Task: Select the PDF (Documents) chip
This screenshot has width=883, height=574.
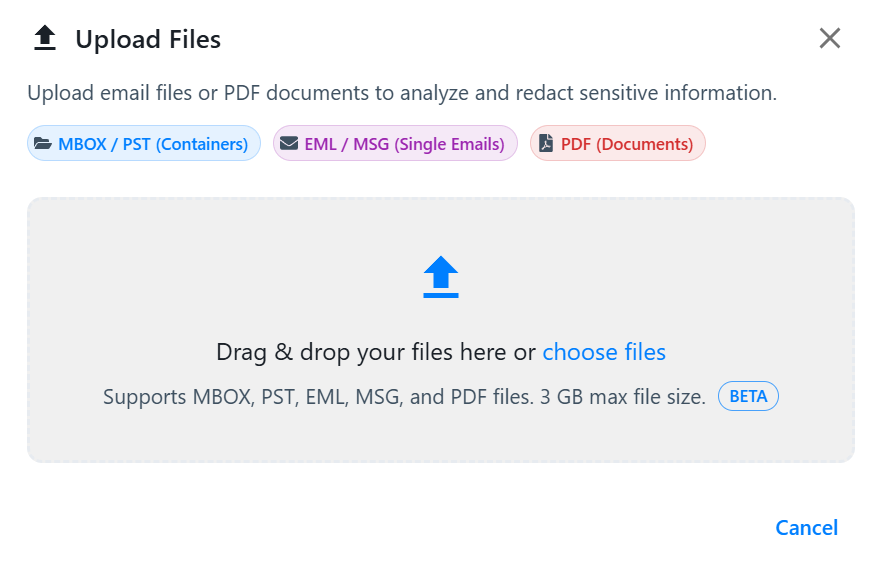Action: coord(618,144)
